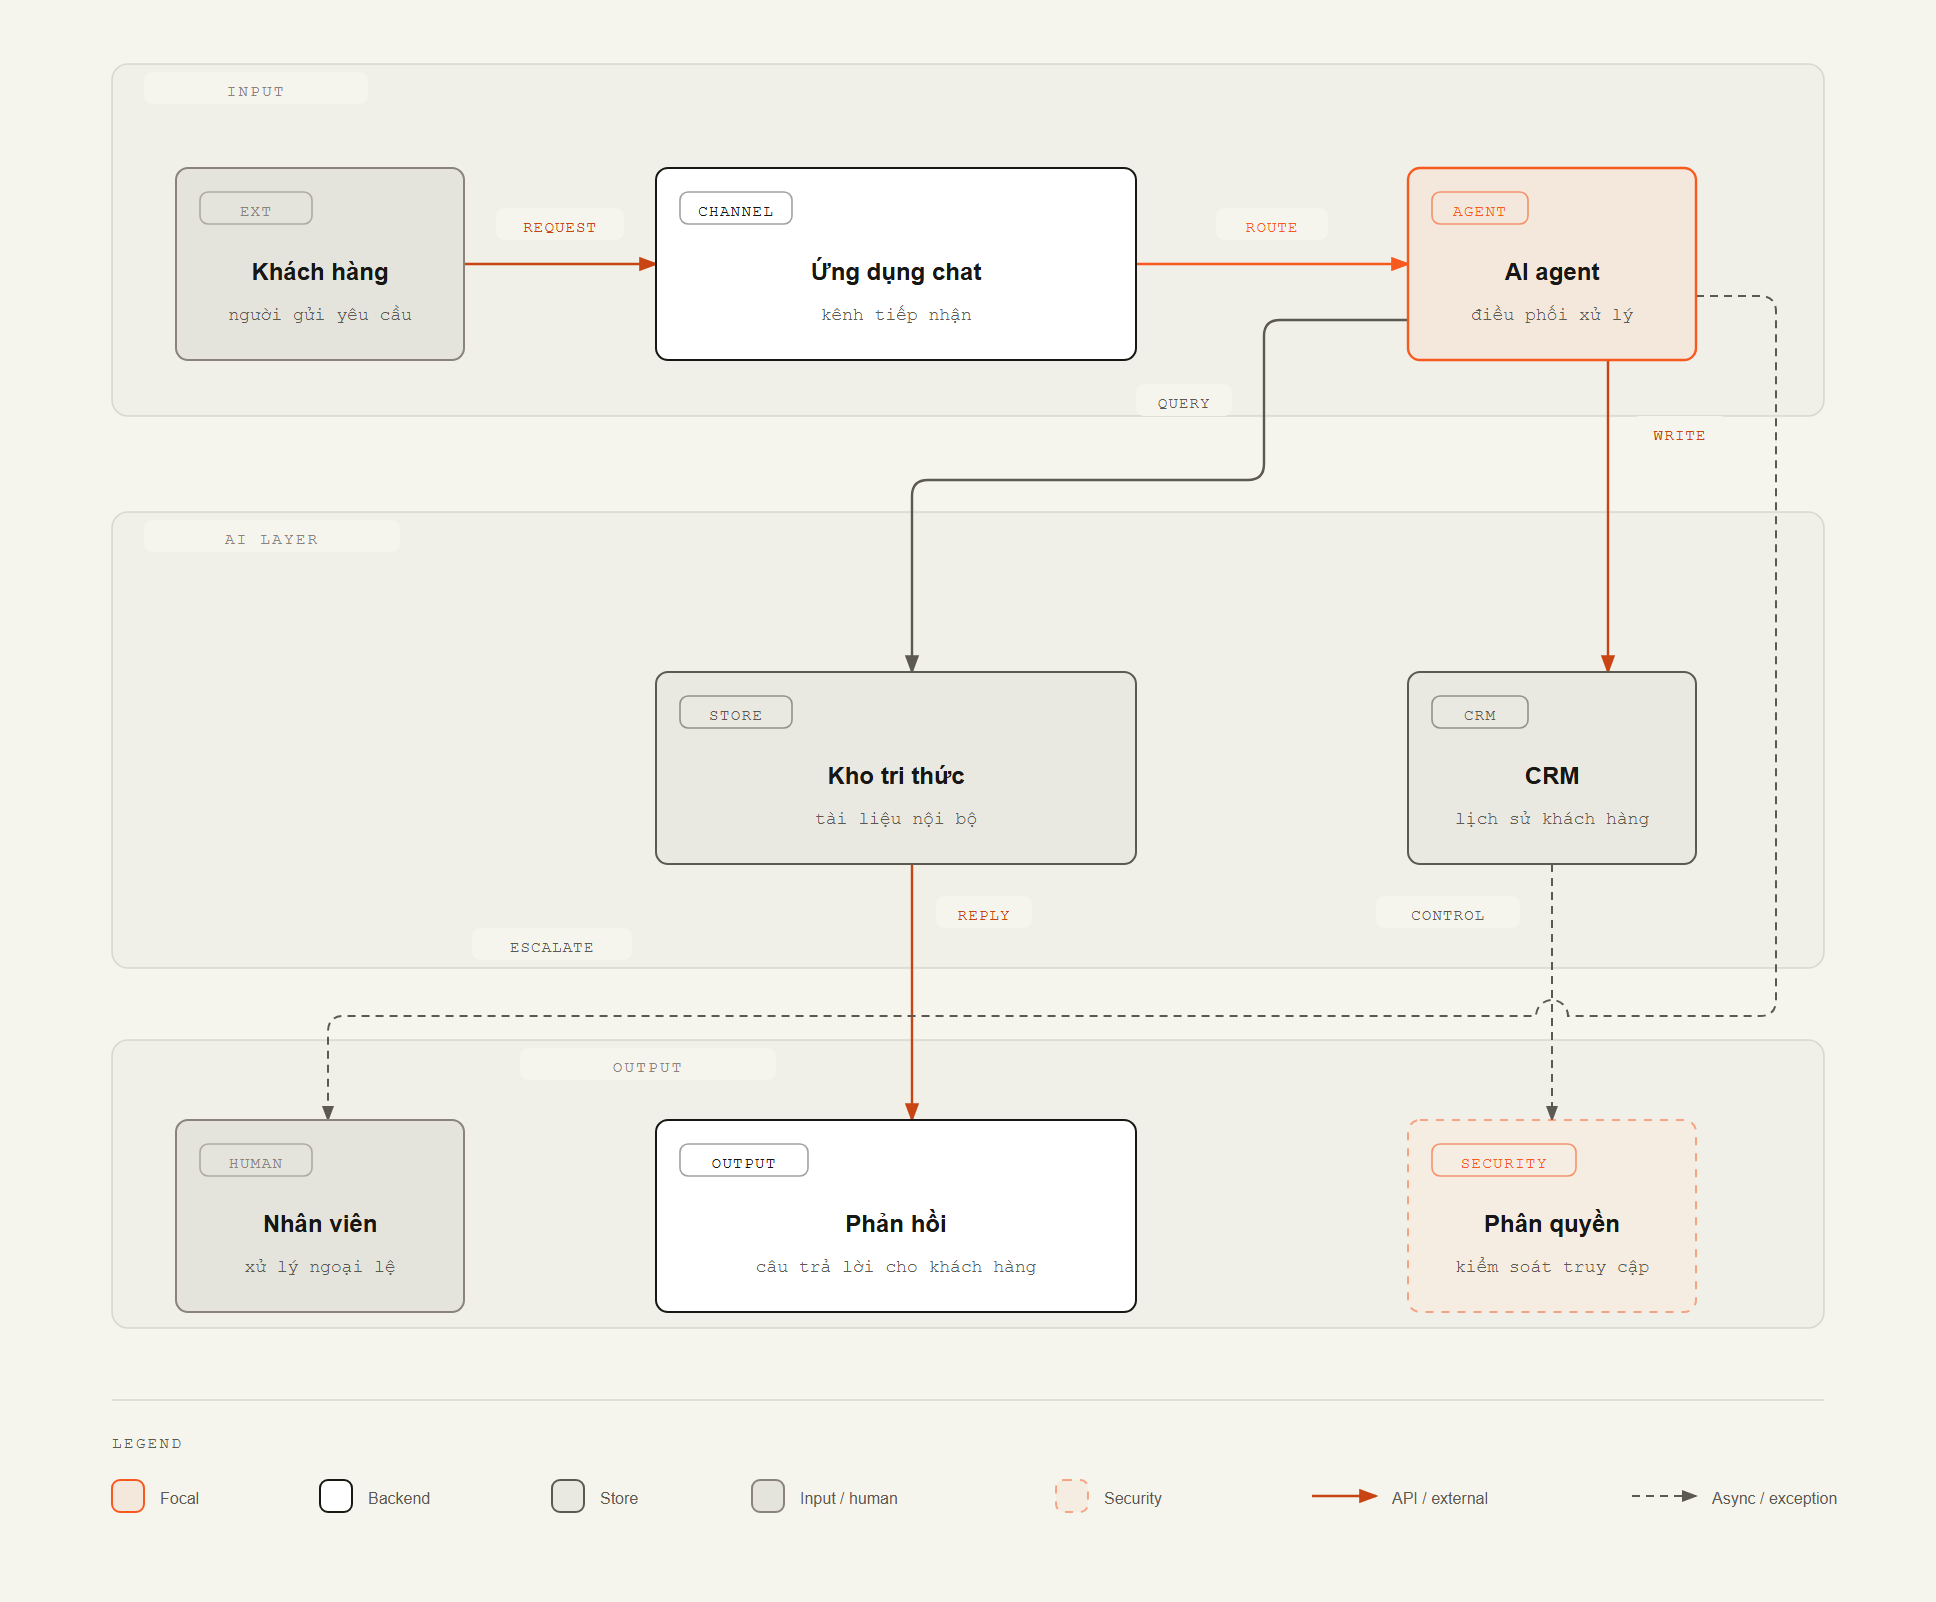
Task: Click the 'tài liệu nội bộ' subtitle
Action: click(896, 818)
